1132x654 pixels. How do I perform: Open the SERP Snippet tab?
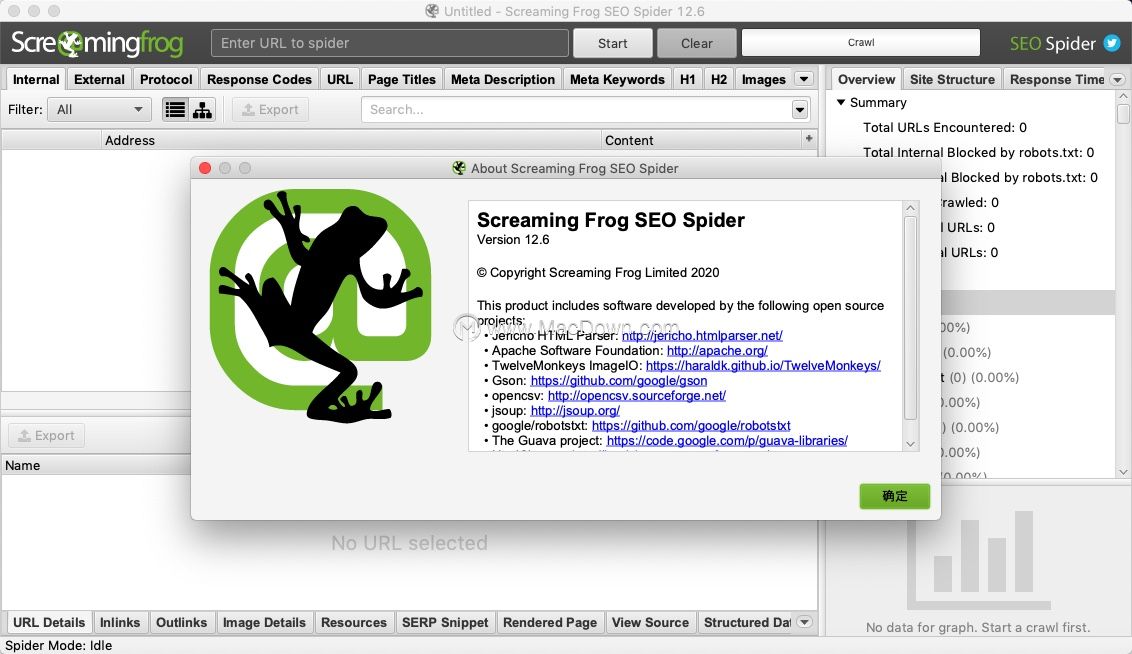pyautogui.click(x=445, y=622)
